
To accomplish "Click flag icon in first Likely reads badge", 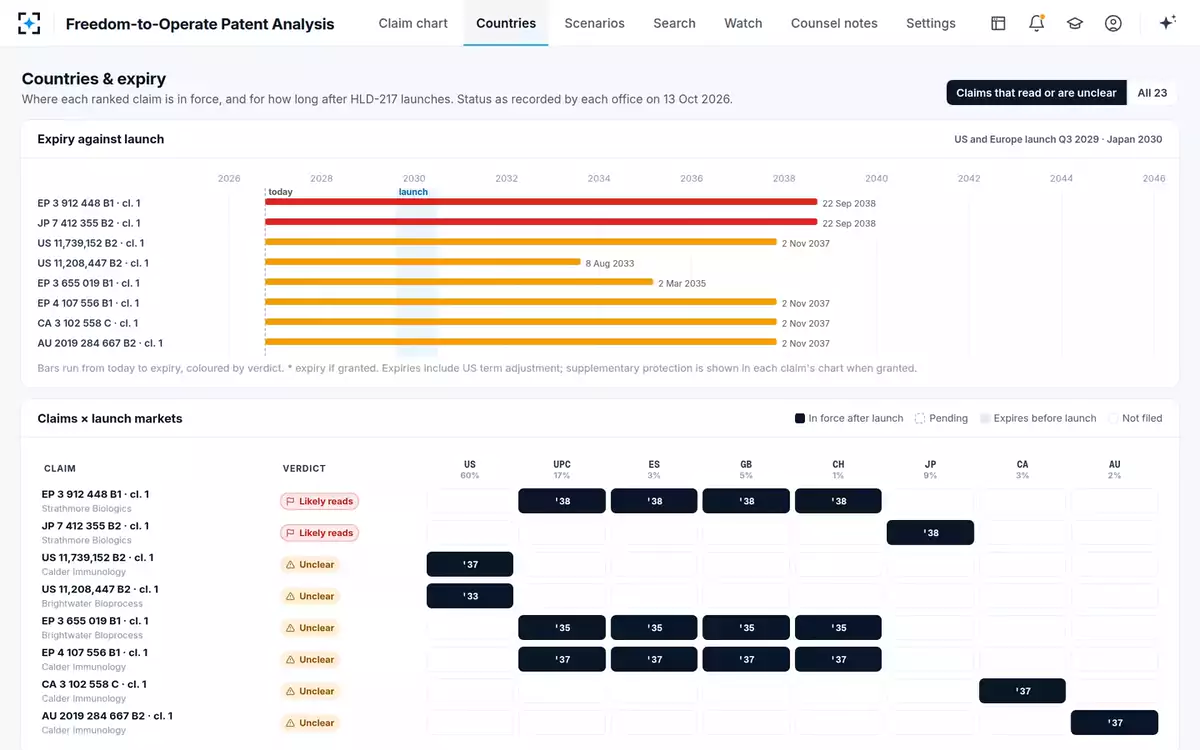I will 290,501.
